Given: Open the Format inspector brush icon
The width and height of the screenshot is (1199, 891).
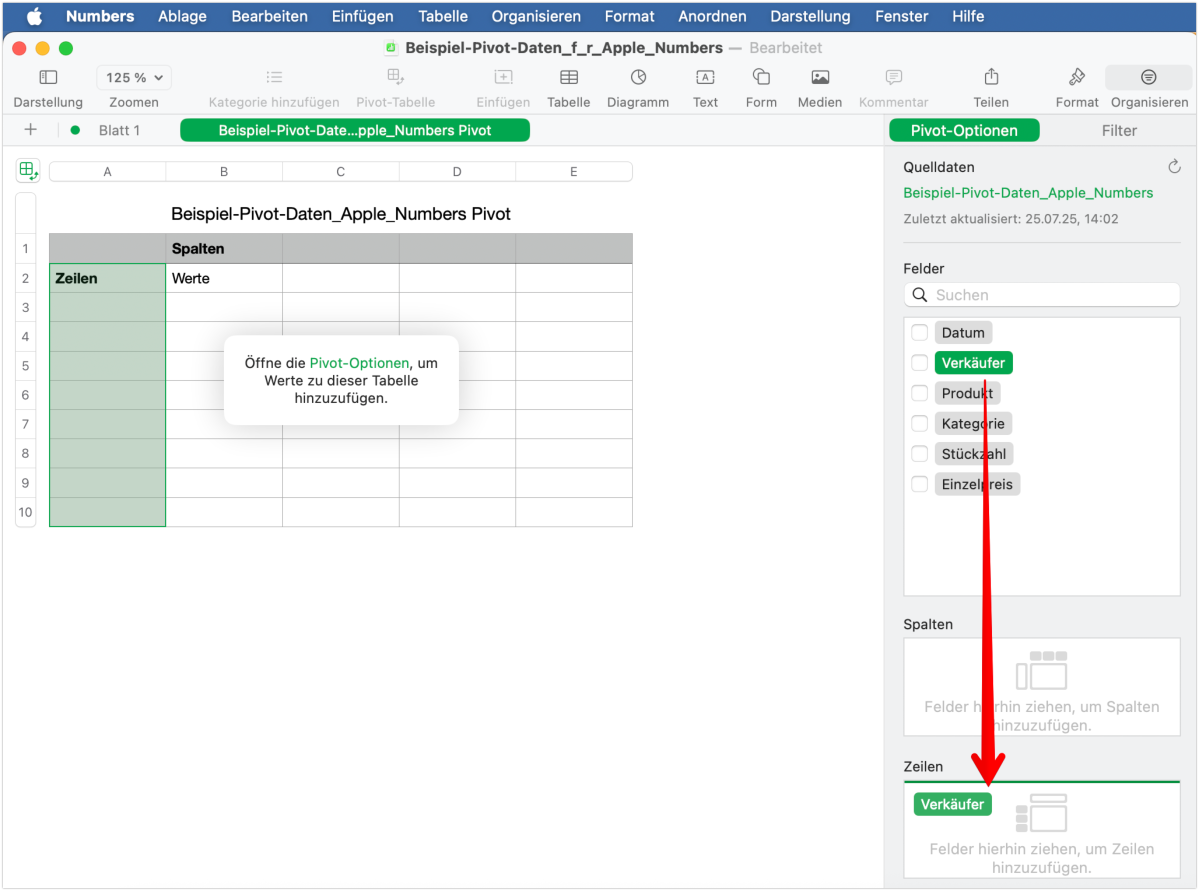Looking at the screenshot, I should tap(1077, 76).
